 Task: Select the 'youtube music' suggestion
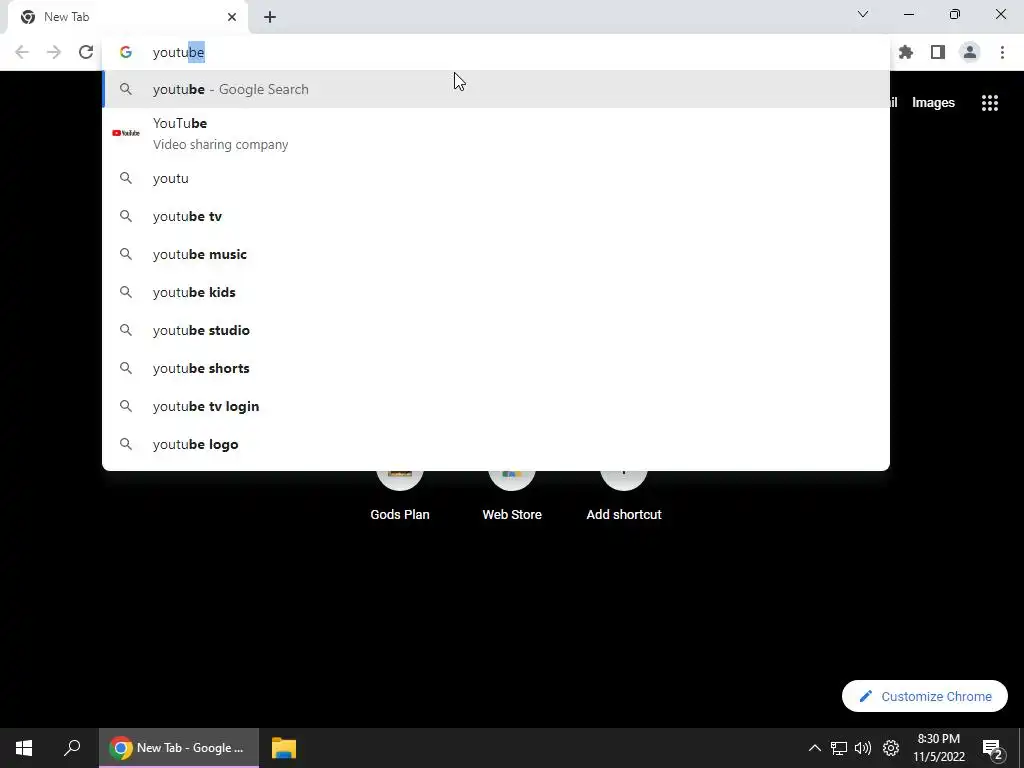point(496,254)
